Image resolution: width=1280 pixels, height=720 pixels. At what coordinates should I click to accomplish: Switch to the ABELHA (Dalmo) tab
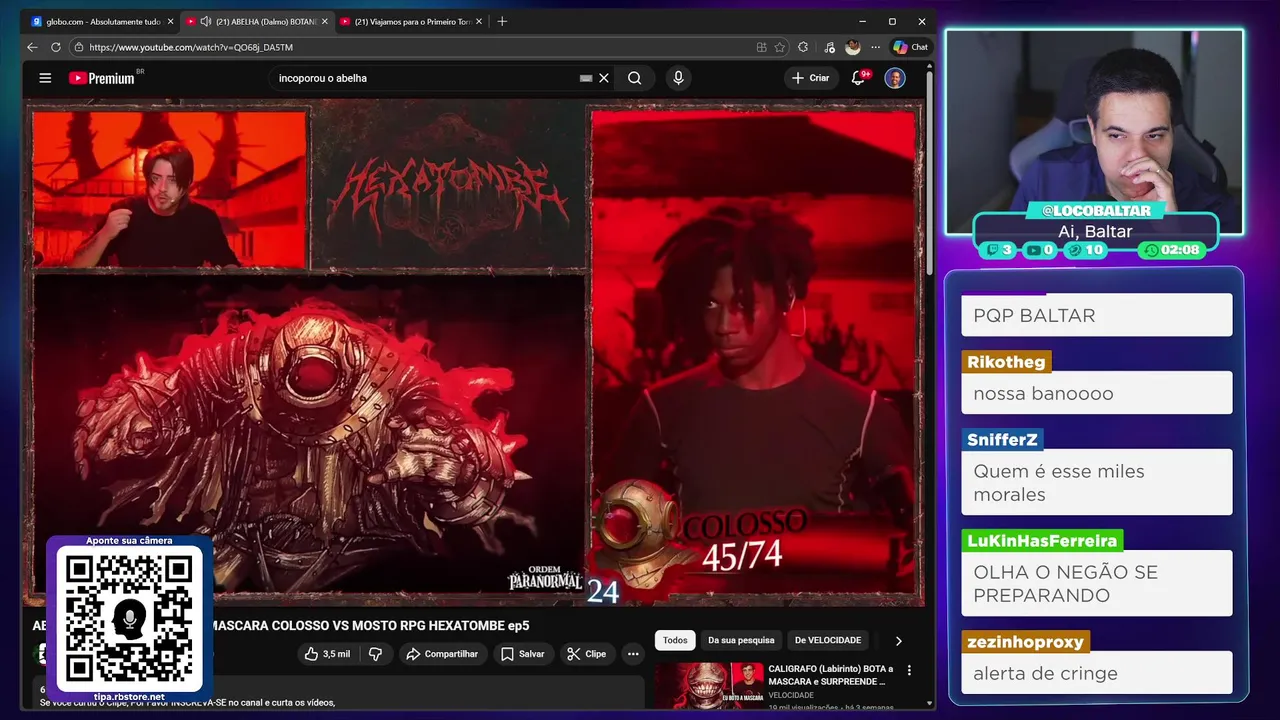[258, 21]
